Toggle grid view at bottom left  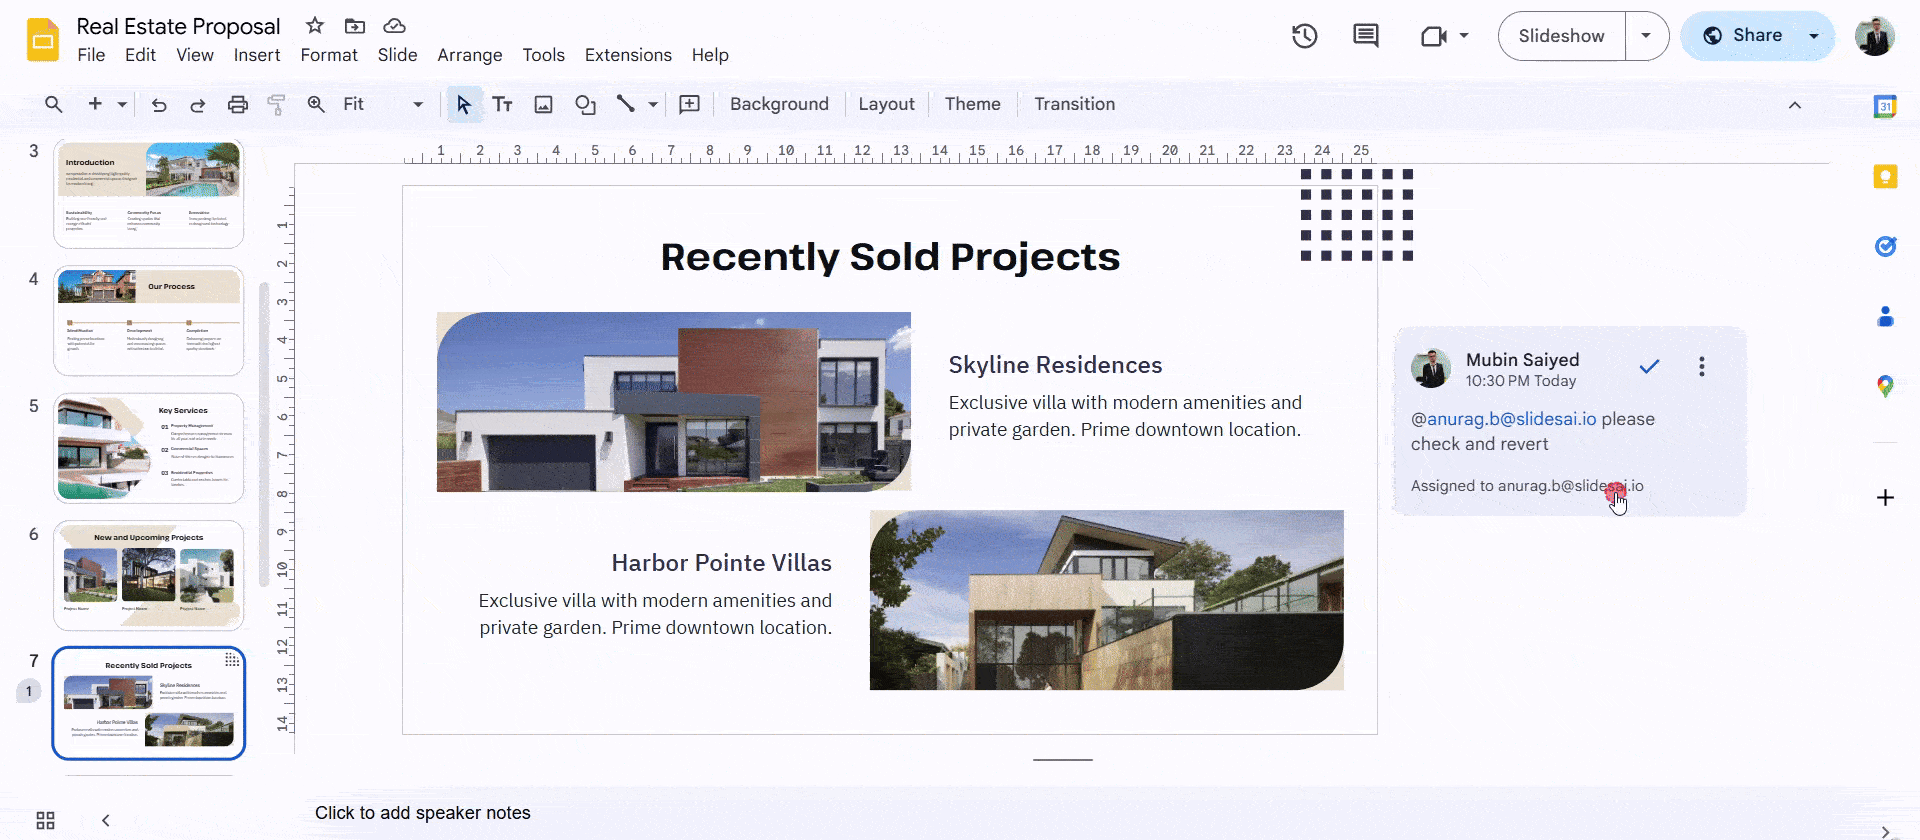click(45, 820)
